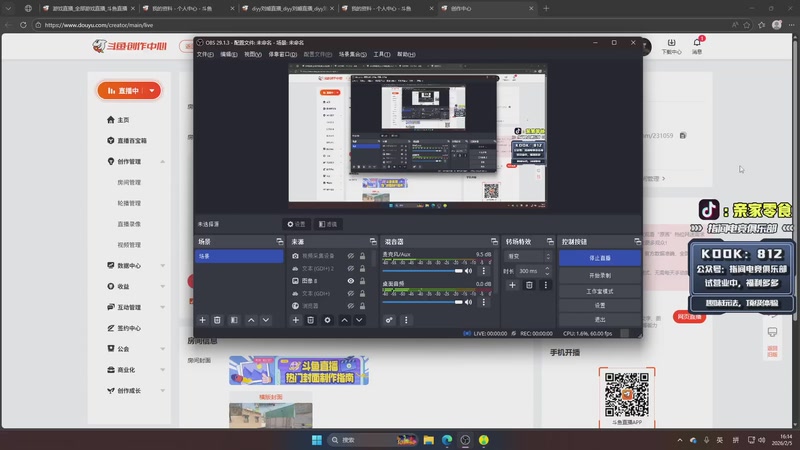Toggle lock on 浏览器 source
The height and width of the screenshot is (450, 800).
[x=362, y=306]
